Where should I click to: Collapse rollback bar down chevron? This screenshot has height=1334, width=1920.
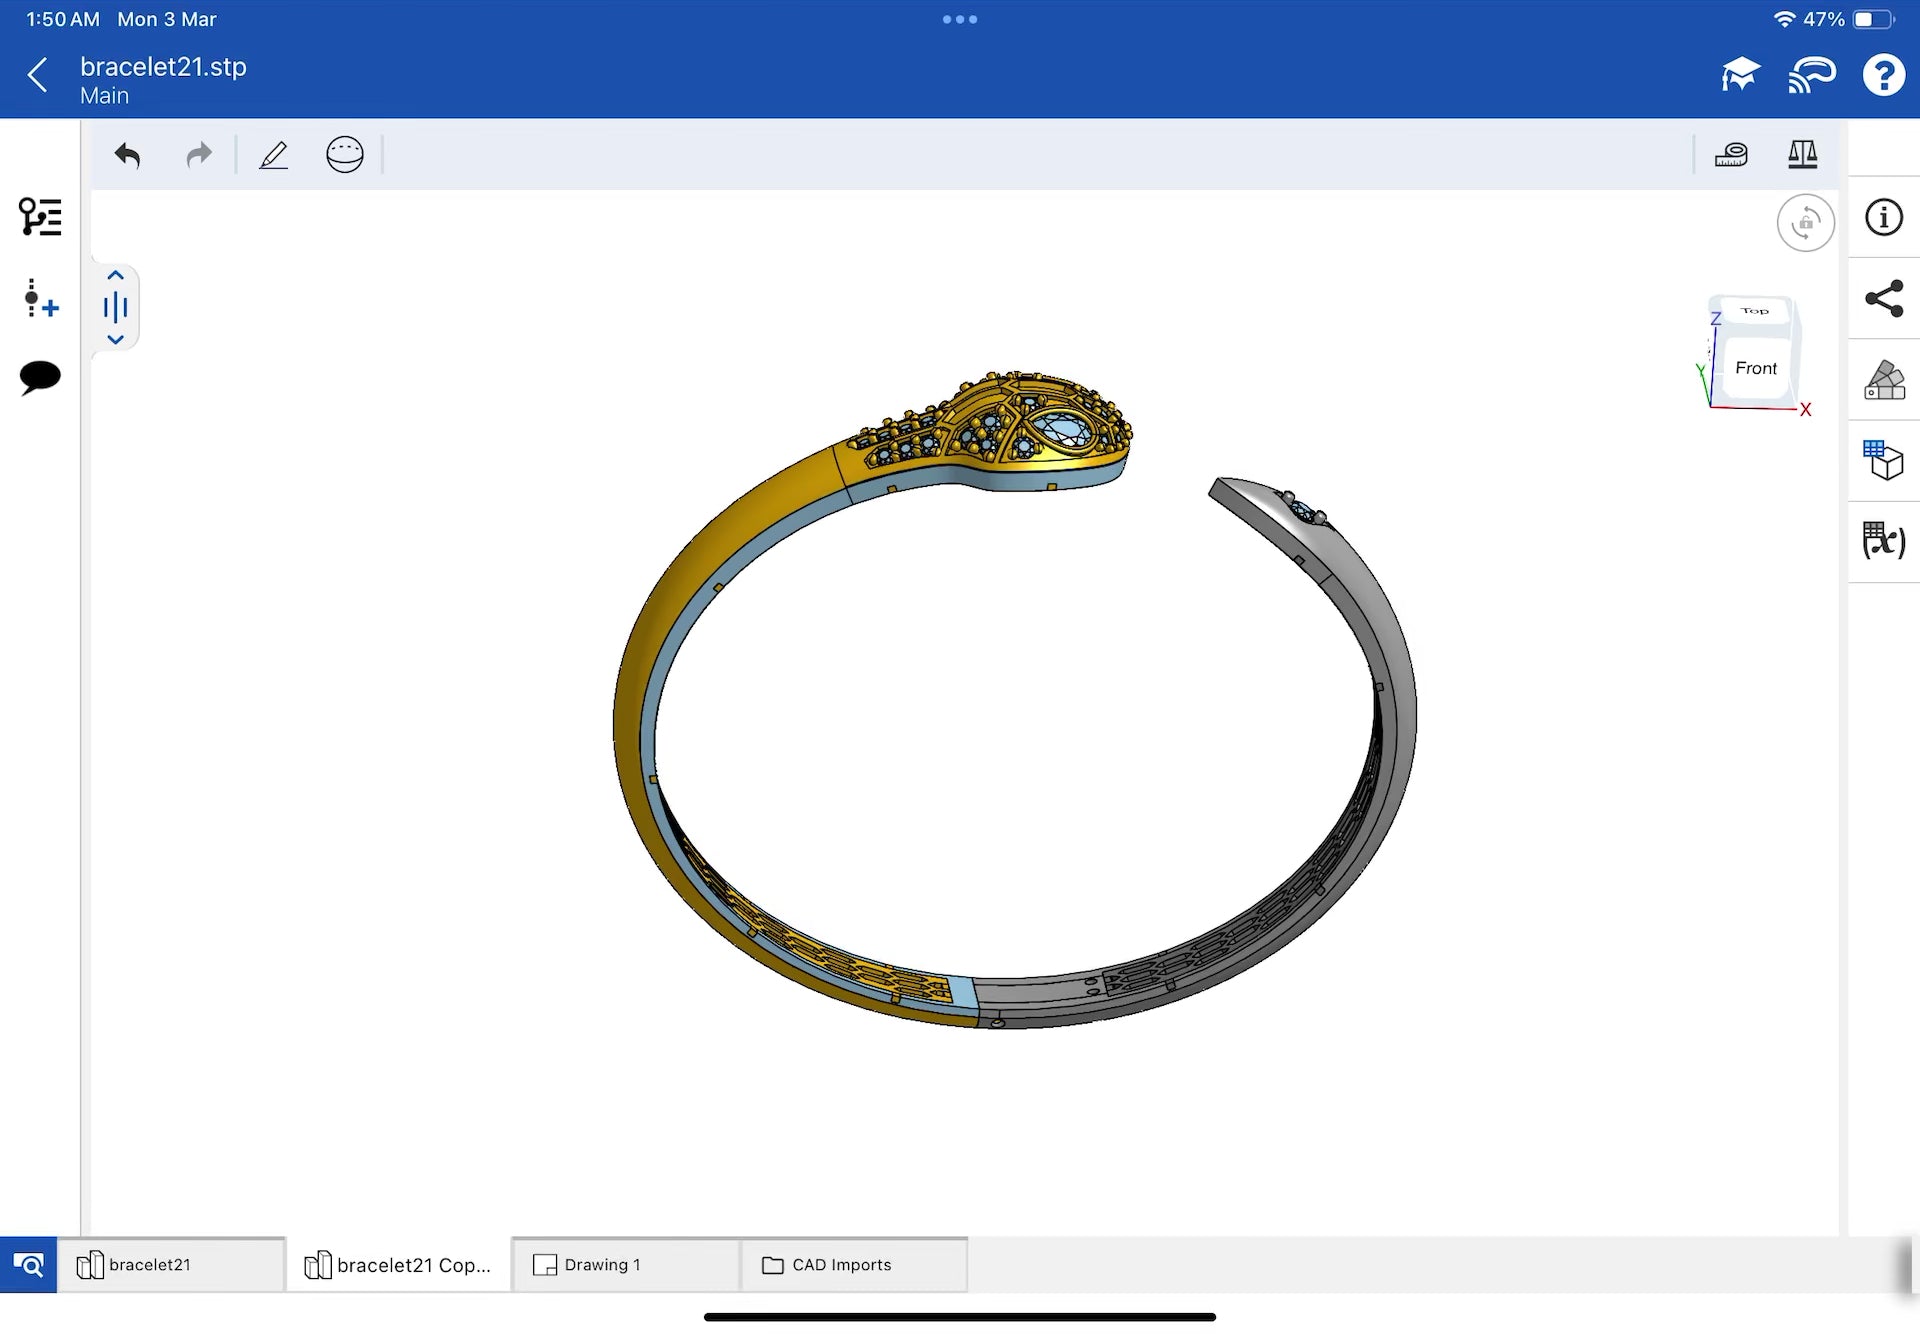pyautogui.click(x=115, y=340)
